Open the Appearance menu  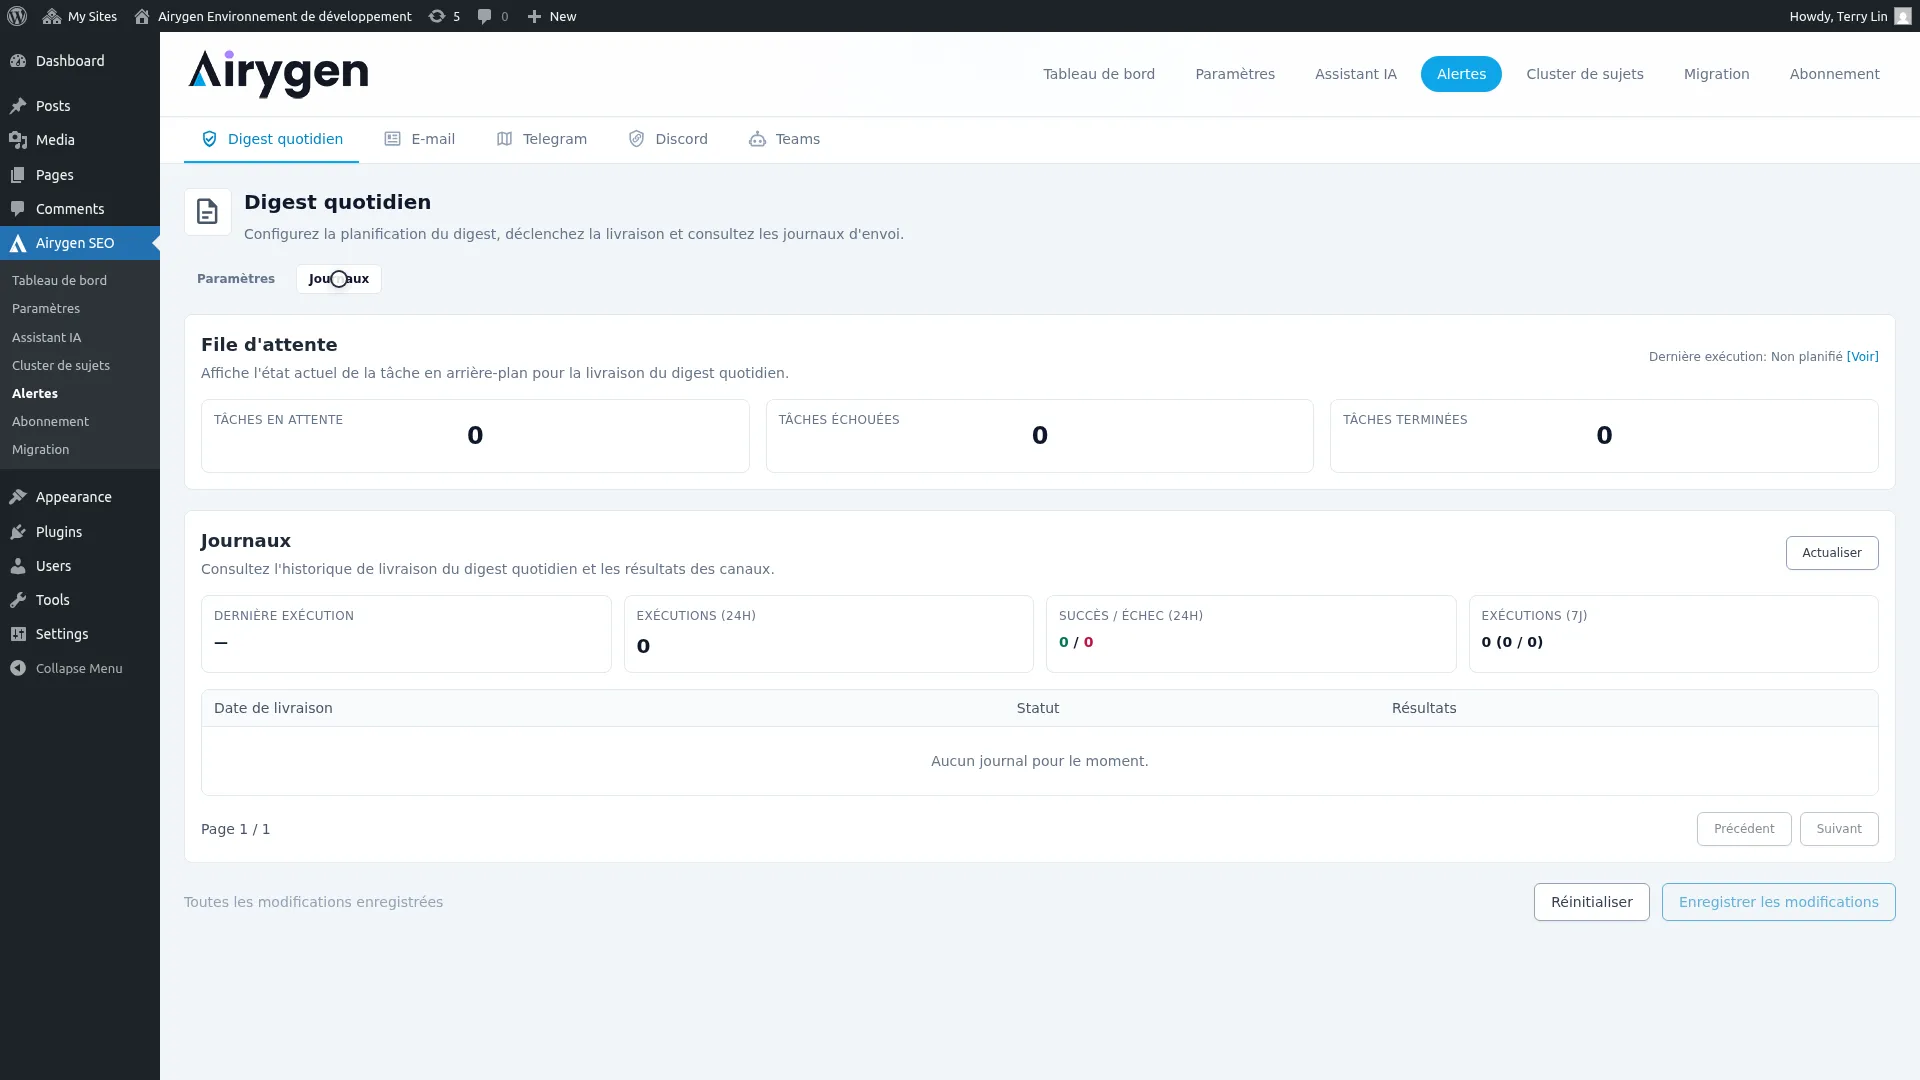(x=73, y=497)
